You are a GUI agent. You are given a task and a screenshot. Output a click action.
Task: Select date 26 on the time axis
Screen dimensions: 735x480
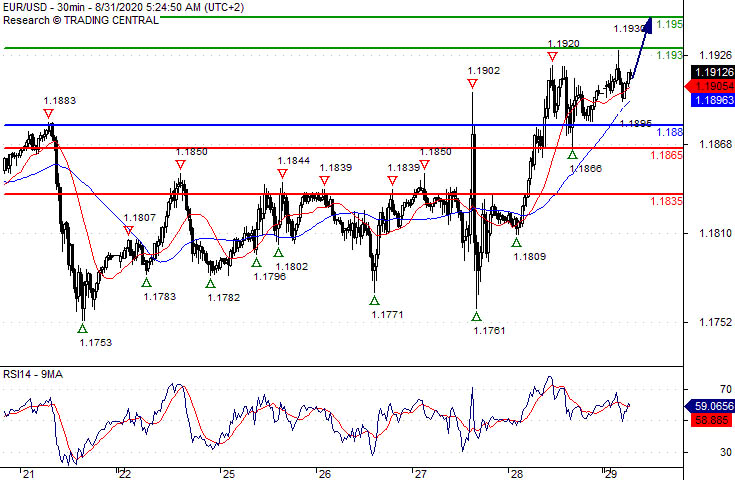pos(325,474)
